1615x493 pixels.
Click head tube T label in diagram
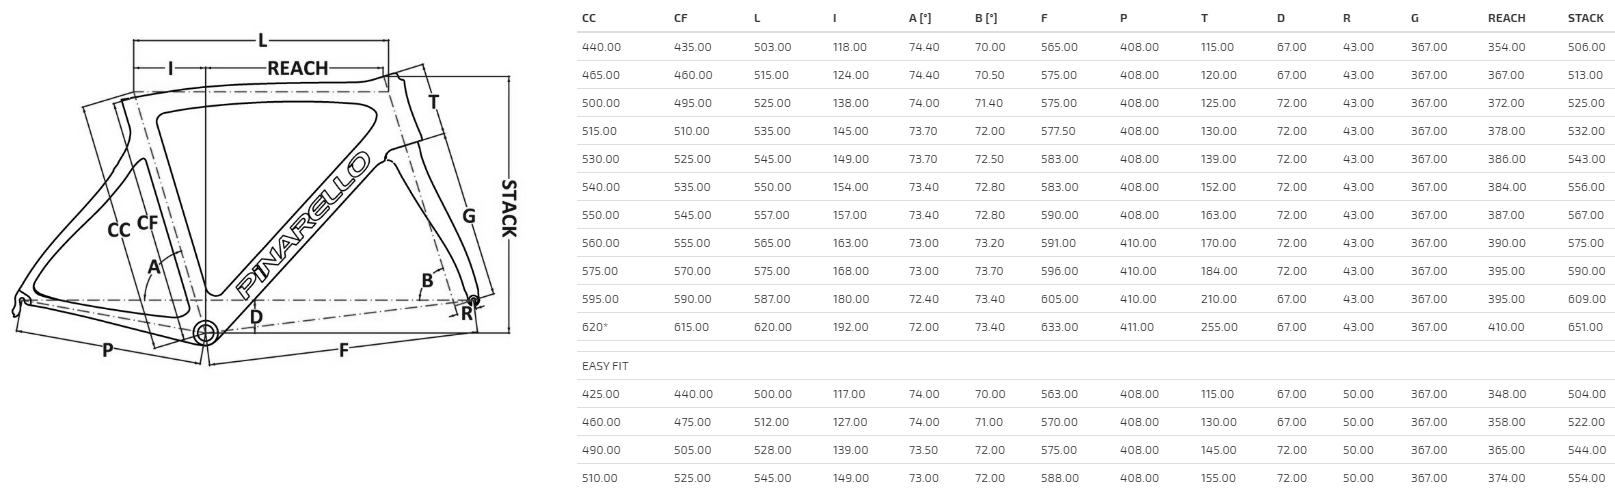(433, 101)
